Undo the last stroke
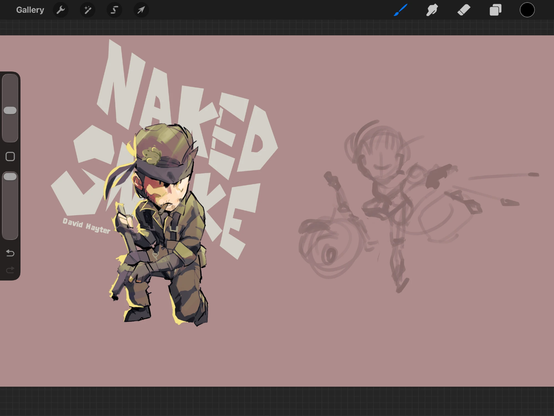Screen dimensions: 554x416 click(10, 253)
